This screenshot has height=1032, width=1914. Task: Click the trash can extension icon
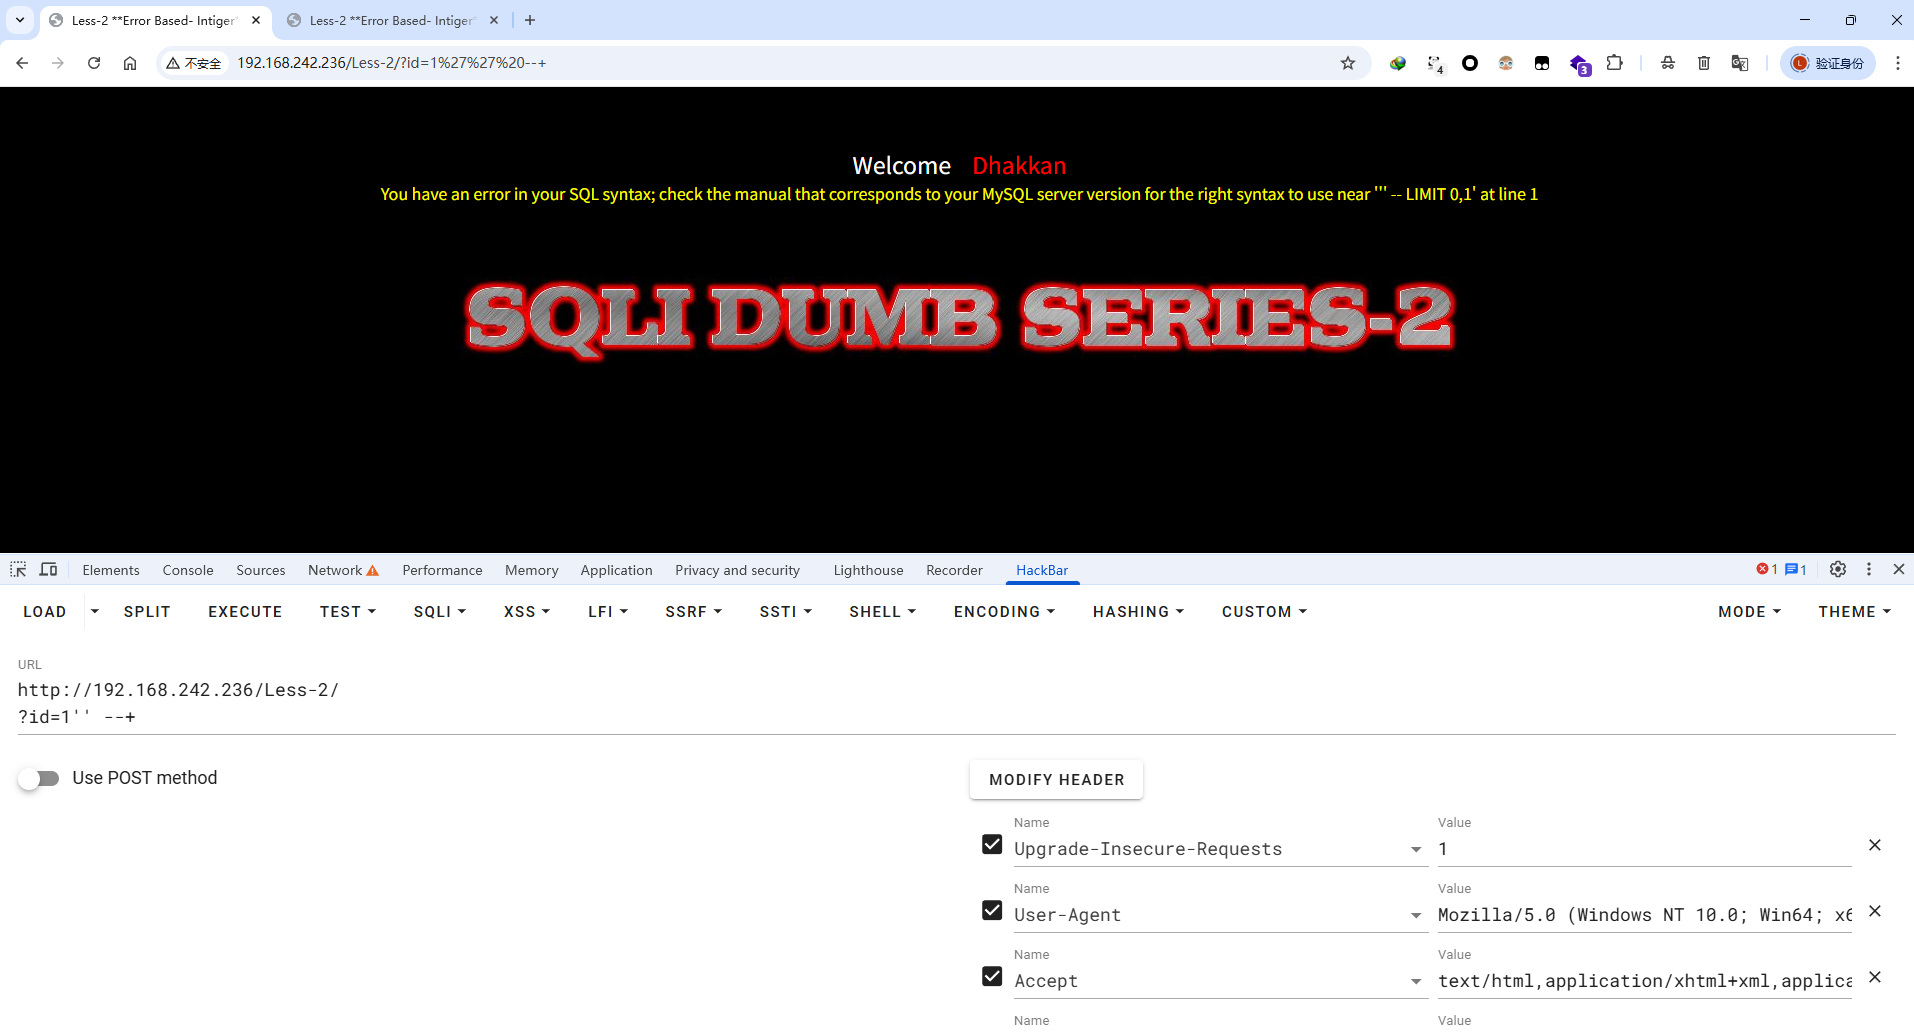(1704, 63)
